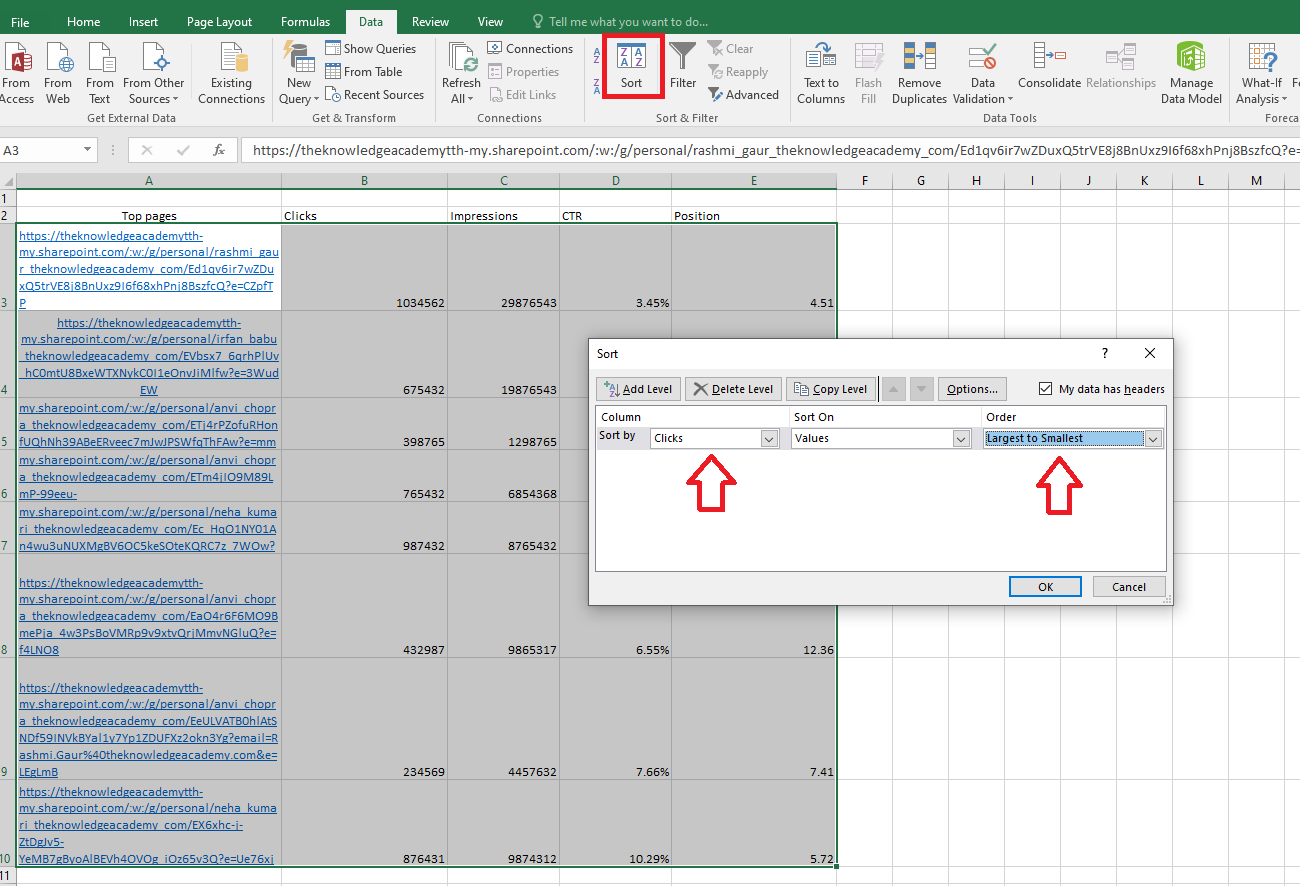This screenshot has height=886, width=1300.
Task: Select Advanced in Sort & Filter group
Action: [x=744, y=94]
